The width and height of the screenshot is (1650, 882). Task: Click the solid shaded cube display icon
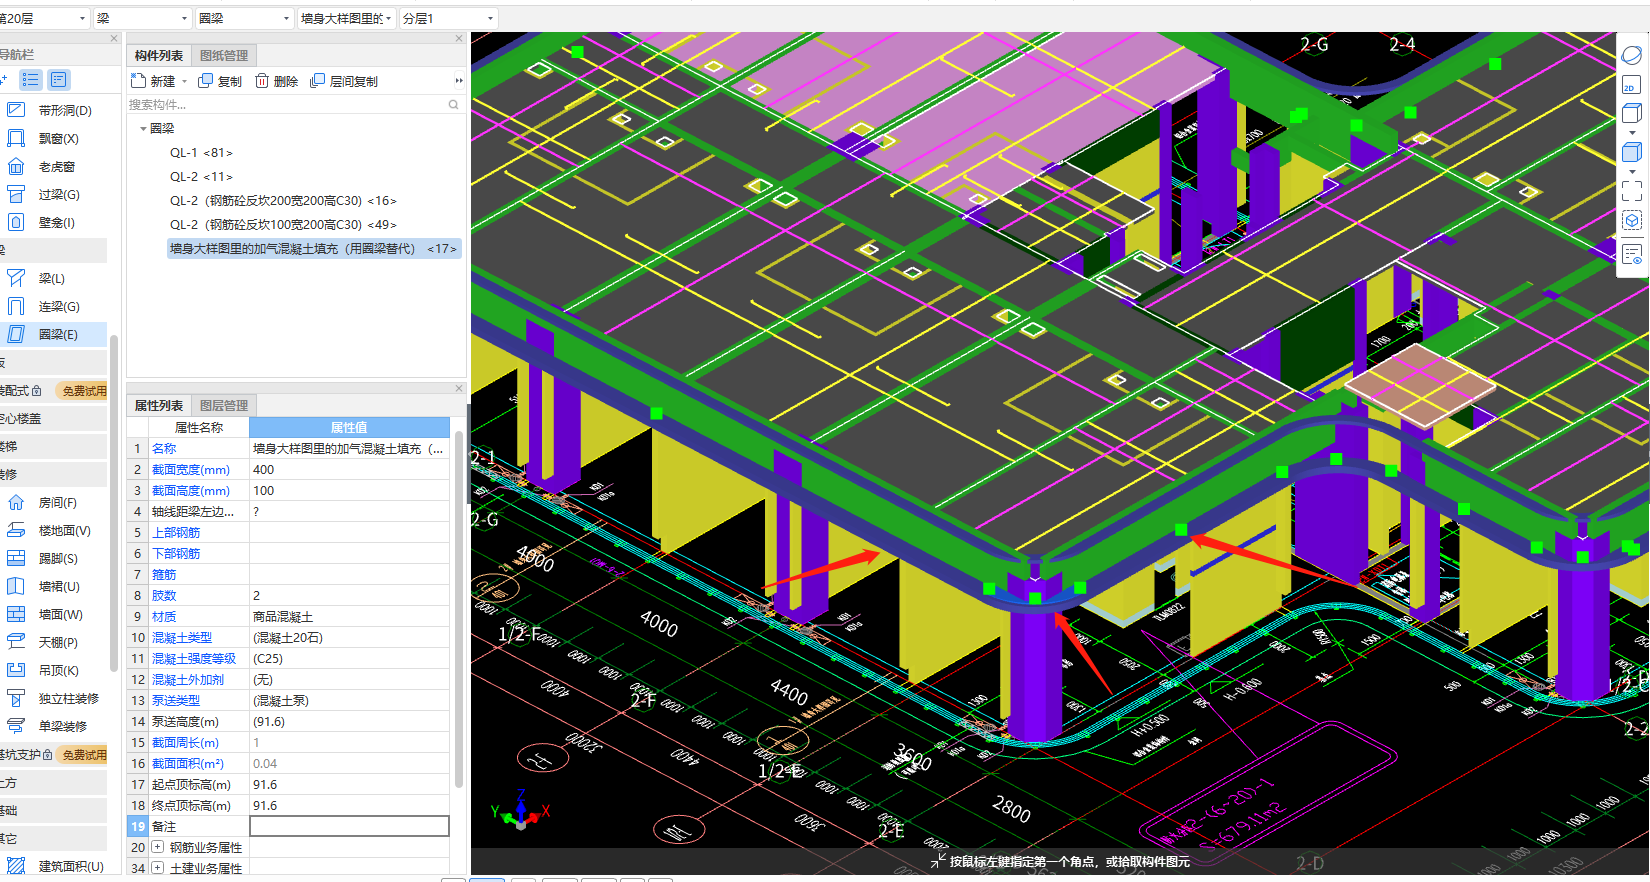[1632, 152]
